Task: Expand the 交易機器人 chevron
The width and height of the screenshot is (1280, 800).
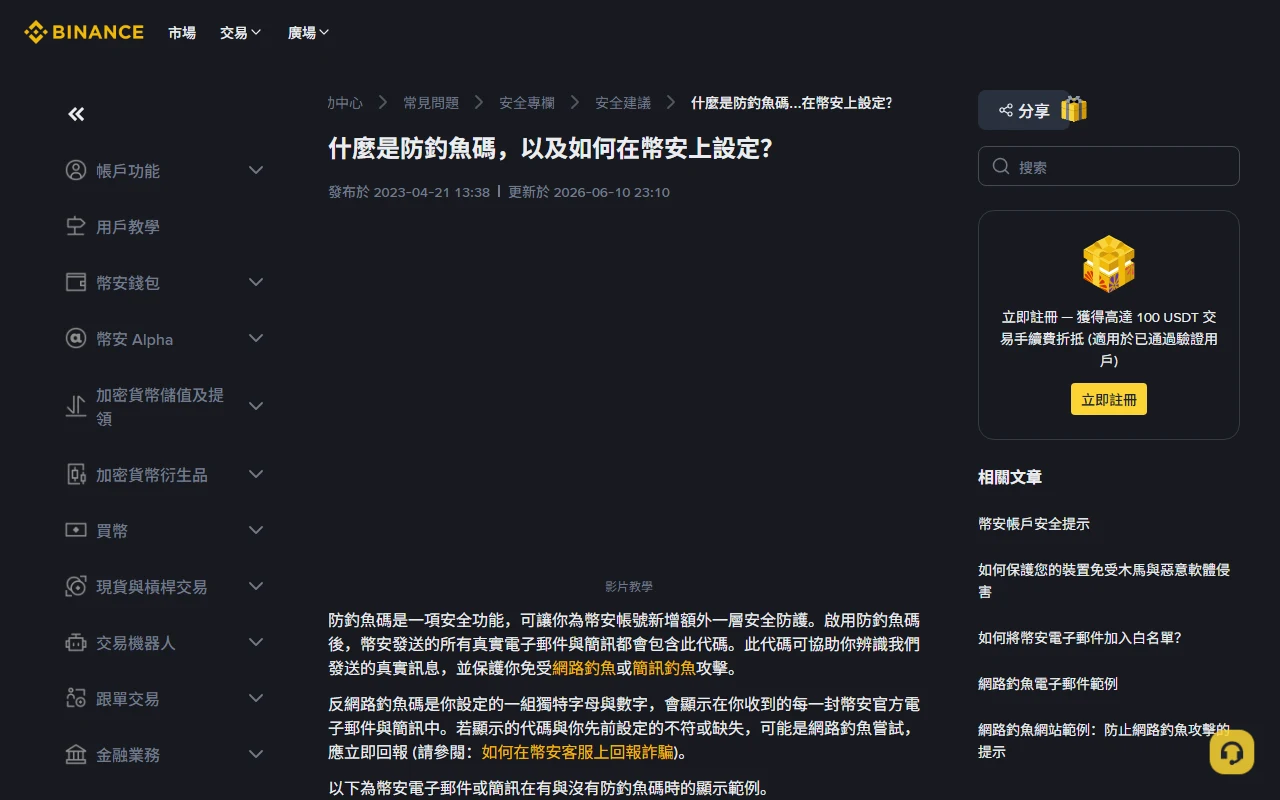Action: 256,642
